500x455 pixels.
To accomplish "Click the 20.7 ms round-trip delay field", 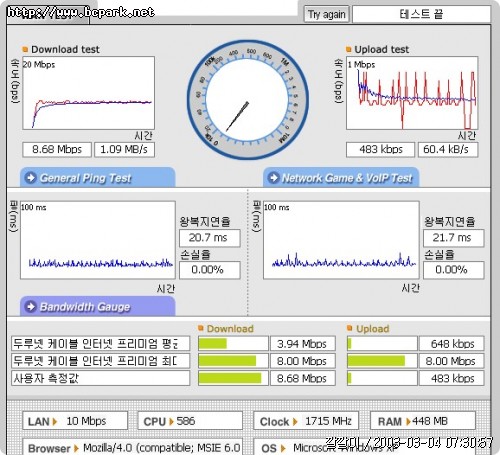I will [210, 238].
